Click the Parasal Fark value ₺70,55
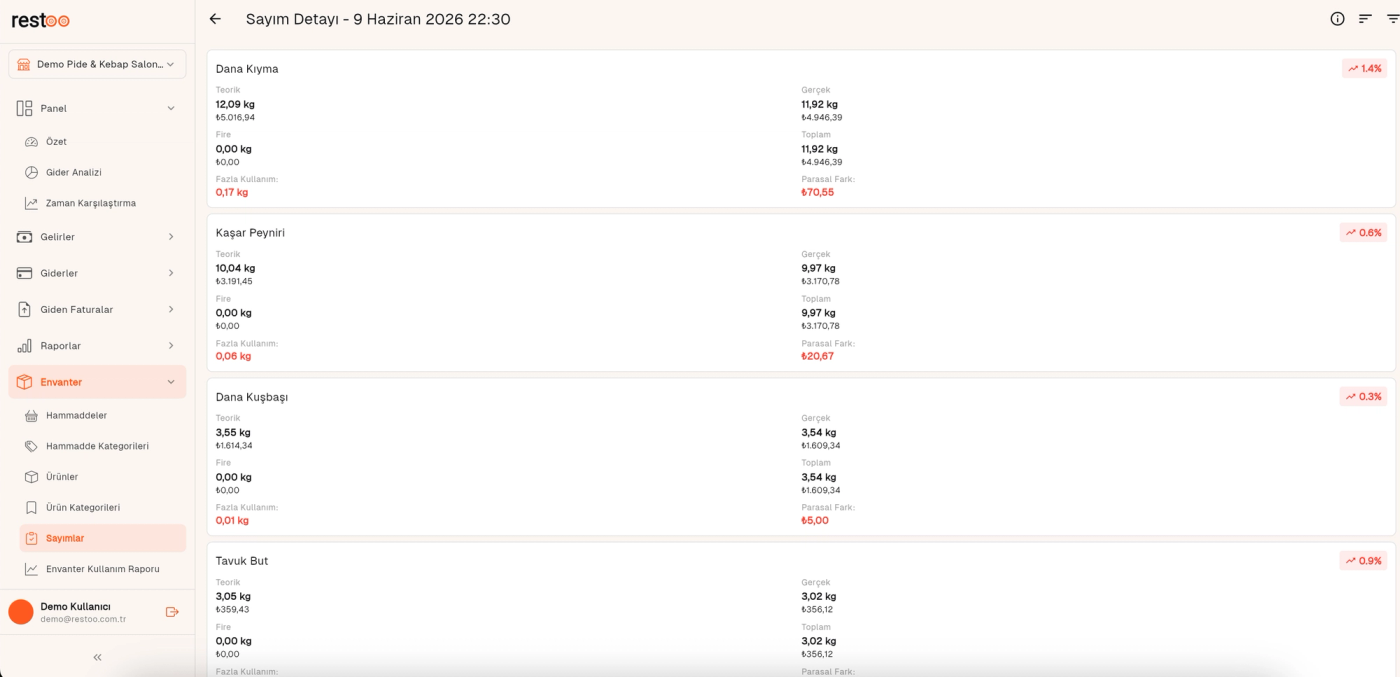The height and width of the screenshot is (677, 1400). tap(817, 192)
